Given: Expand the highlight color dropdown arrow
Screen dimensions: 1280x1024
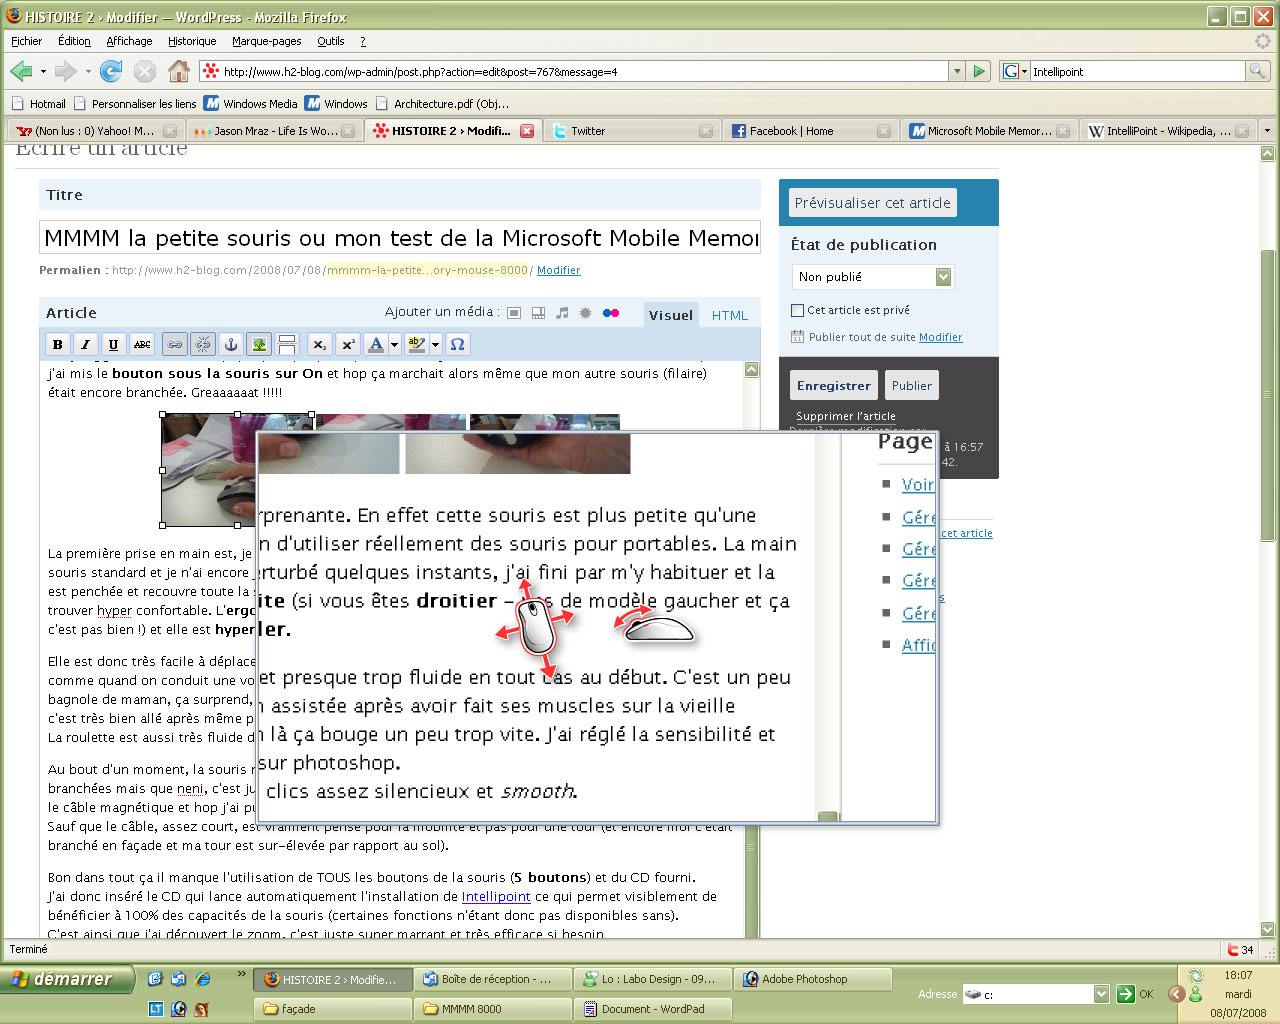Looking at the screenshot, I should (435, 345).
